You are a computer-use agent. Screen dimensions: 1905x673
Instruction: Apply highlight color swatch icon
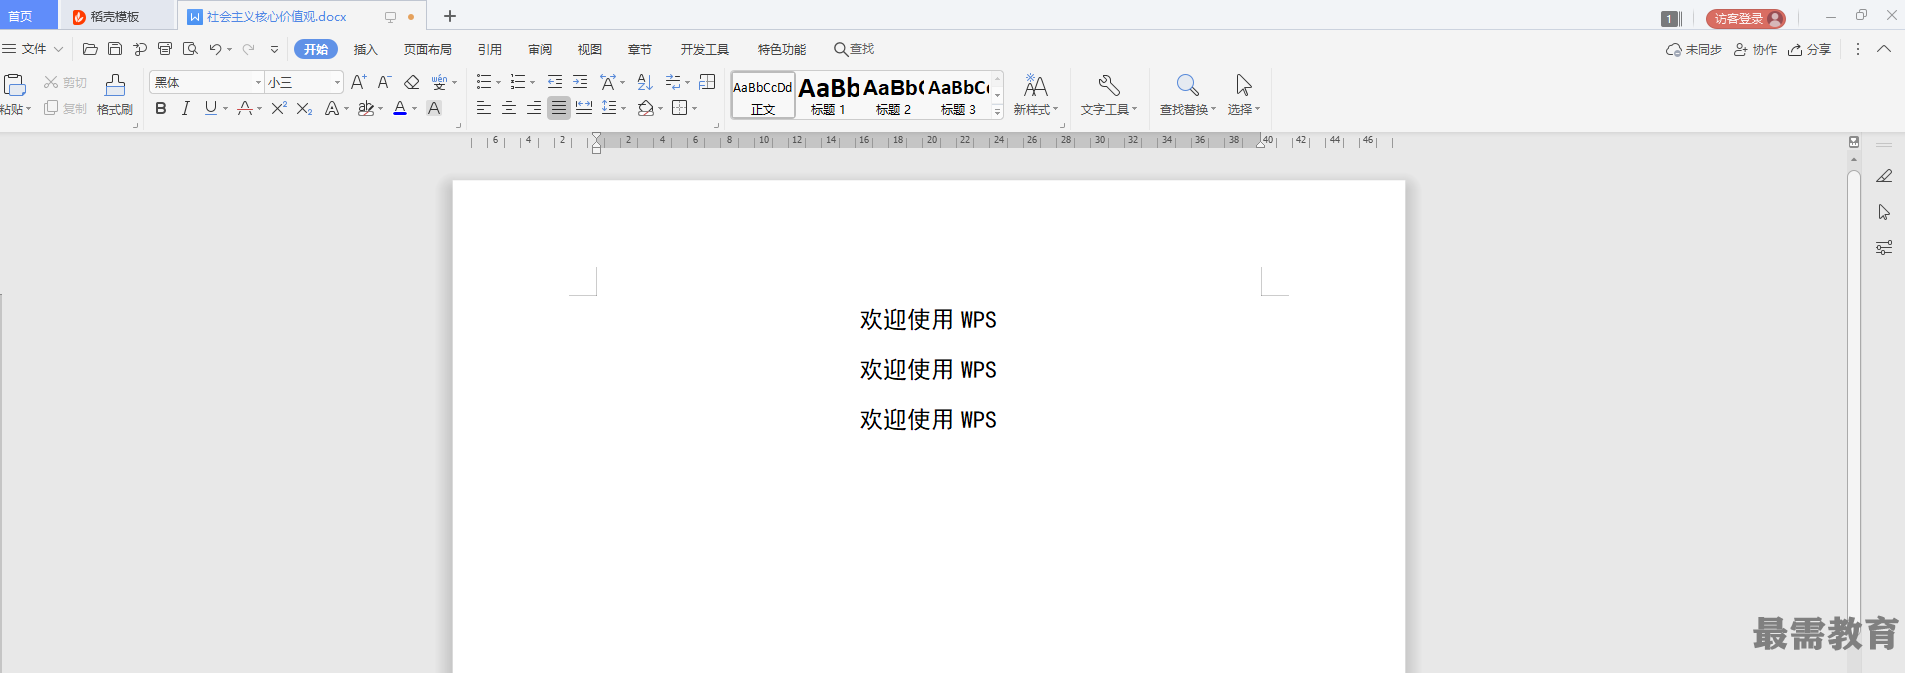click(367, 108)
